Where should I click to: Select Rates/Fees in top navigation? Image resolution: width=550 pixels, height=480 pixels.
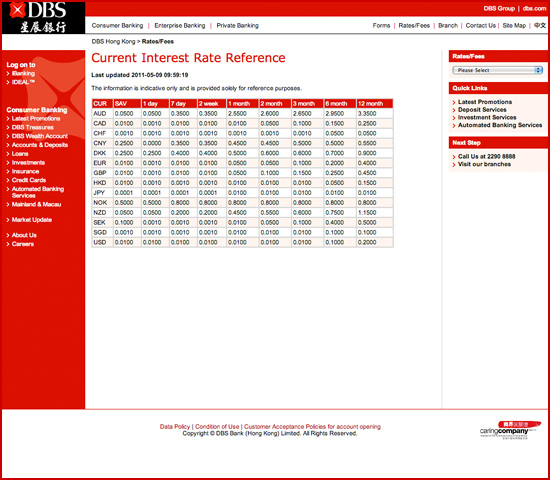[x=414, y=26]
